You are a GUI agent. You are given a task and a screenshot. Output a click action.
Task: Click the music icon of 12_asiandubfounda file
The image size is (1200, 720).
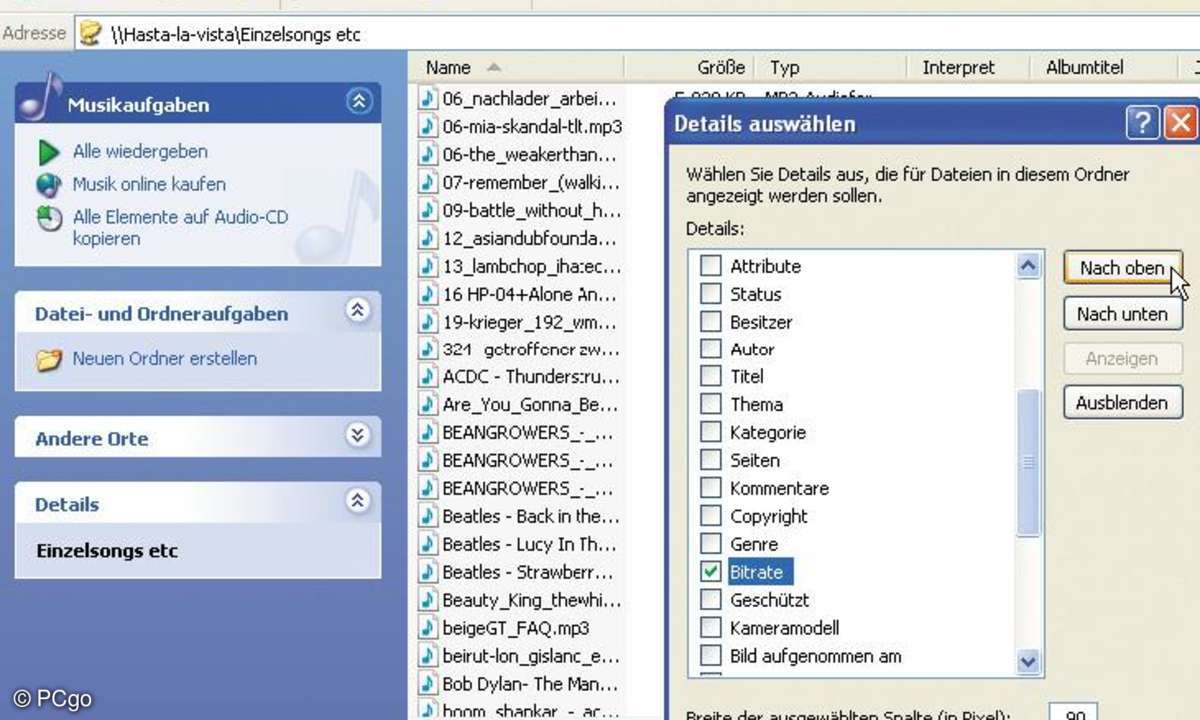428,238
